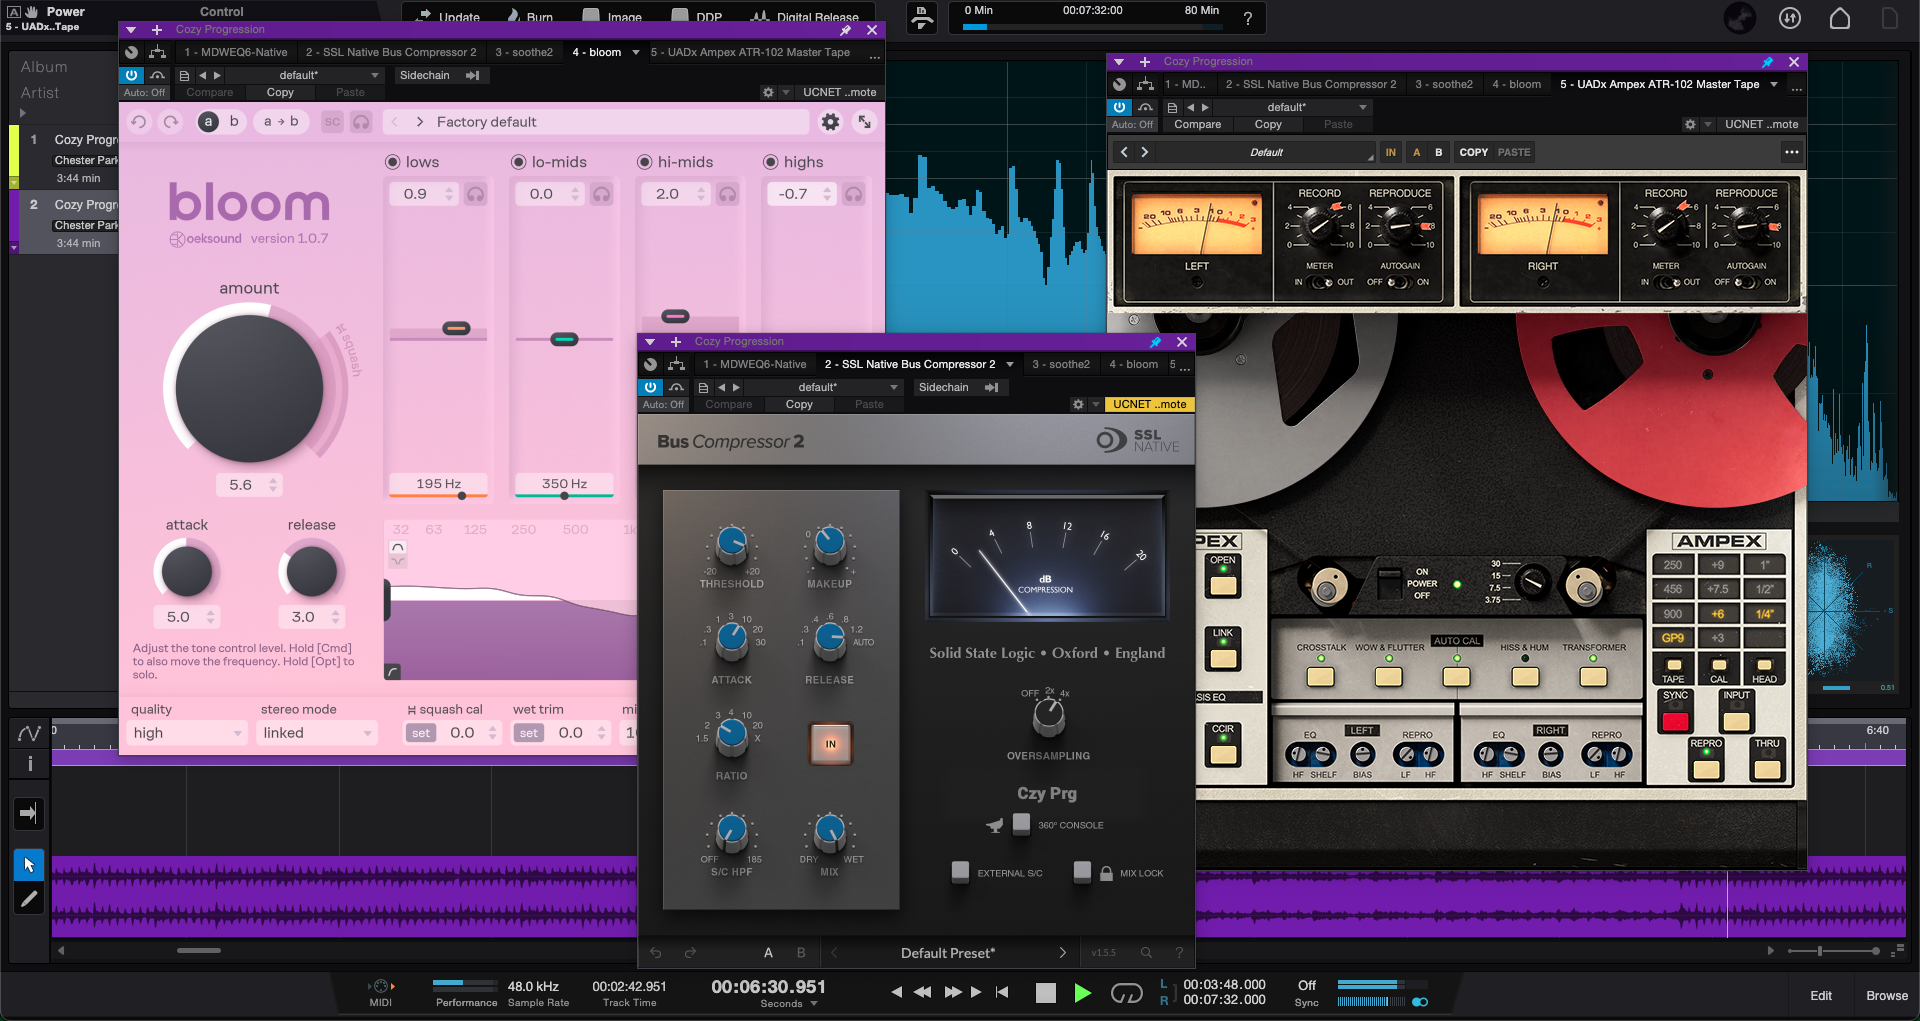Select the highs band radio button

pyautogui.click(x=771, y=162)
